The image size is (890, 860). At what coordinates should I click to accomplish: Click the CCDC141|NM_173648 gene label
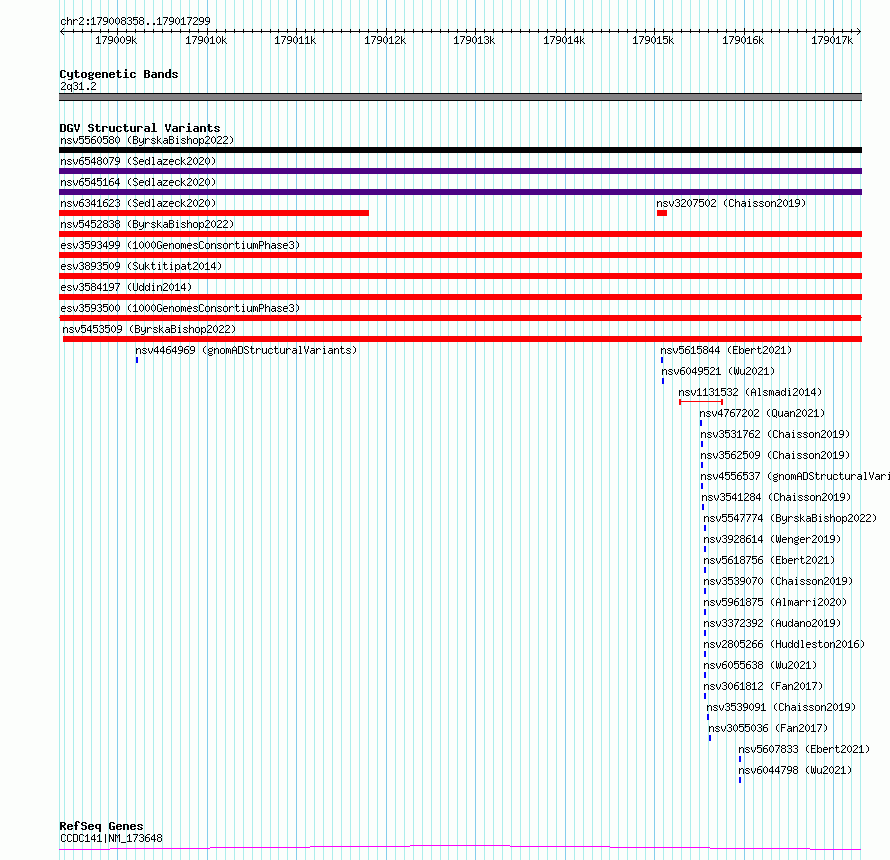(111, 838)
